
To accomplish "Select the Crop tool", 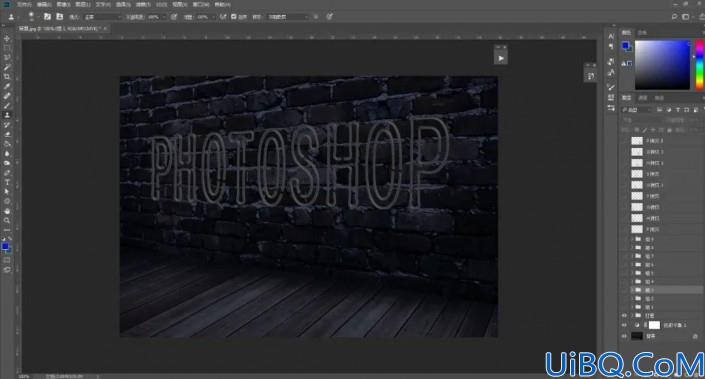I will click(7, 77).
